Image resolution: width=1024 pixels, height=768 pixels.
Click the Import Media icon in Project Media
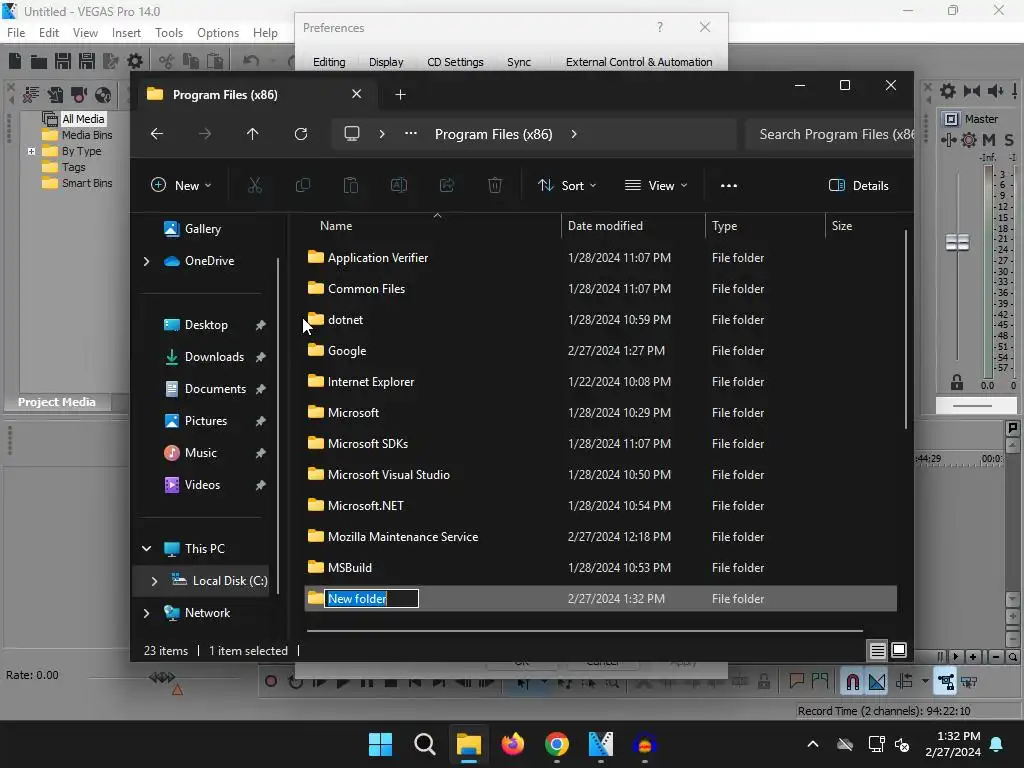point(55,95)
